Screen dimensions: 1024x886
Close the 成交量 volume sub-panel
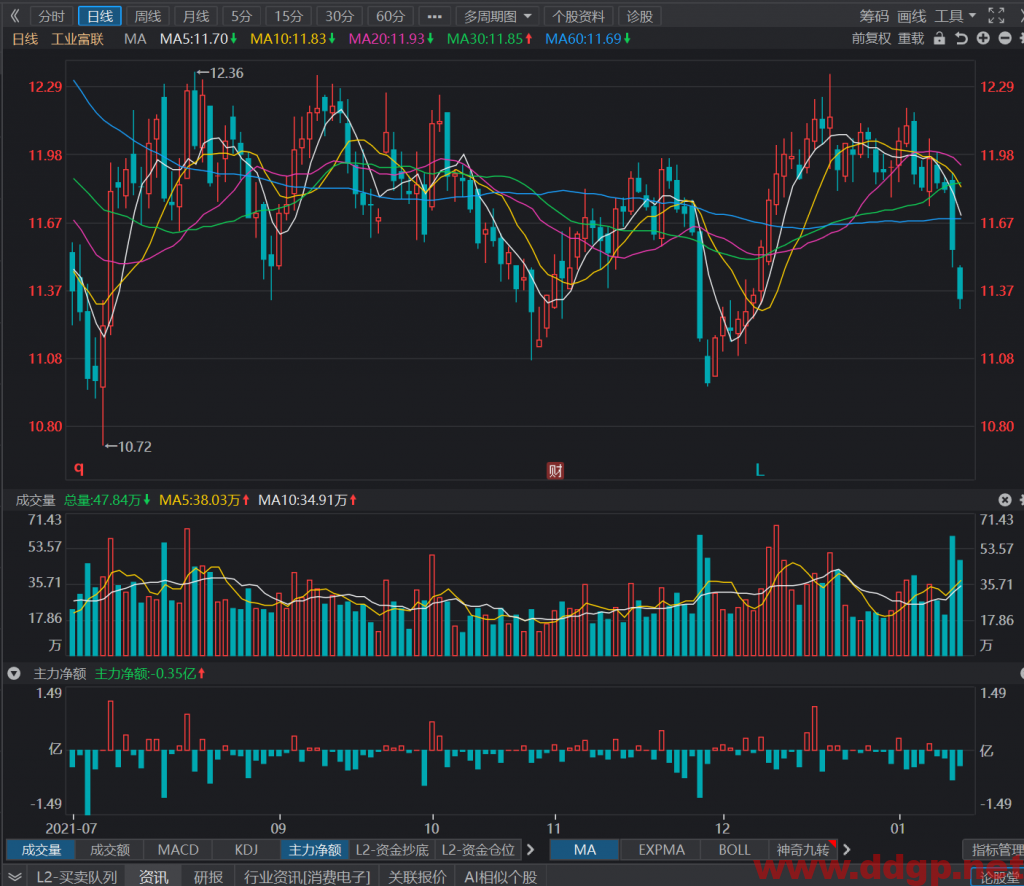tap(1005, 500)
